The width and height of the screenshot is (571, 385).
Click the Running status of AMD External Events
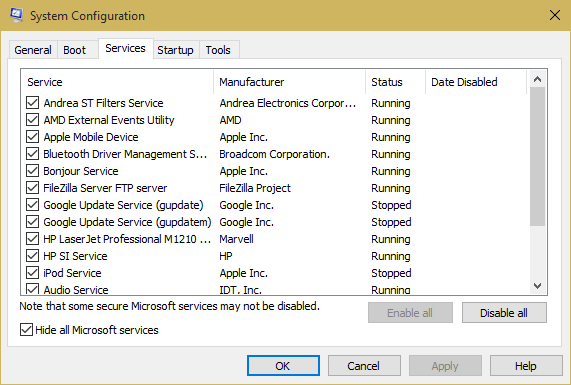391,120
